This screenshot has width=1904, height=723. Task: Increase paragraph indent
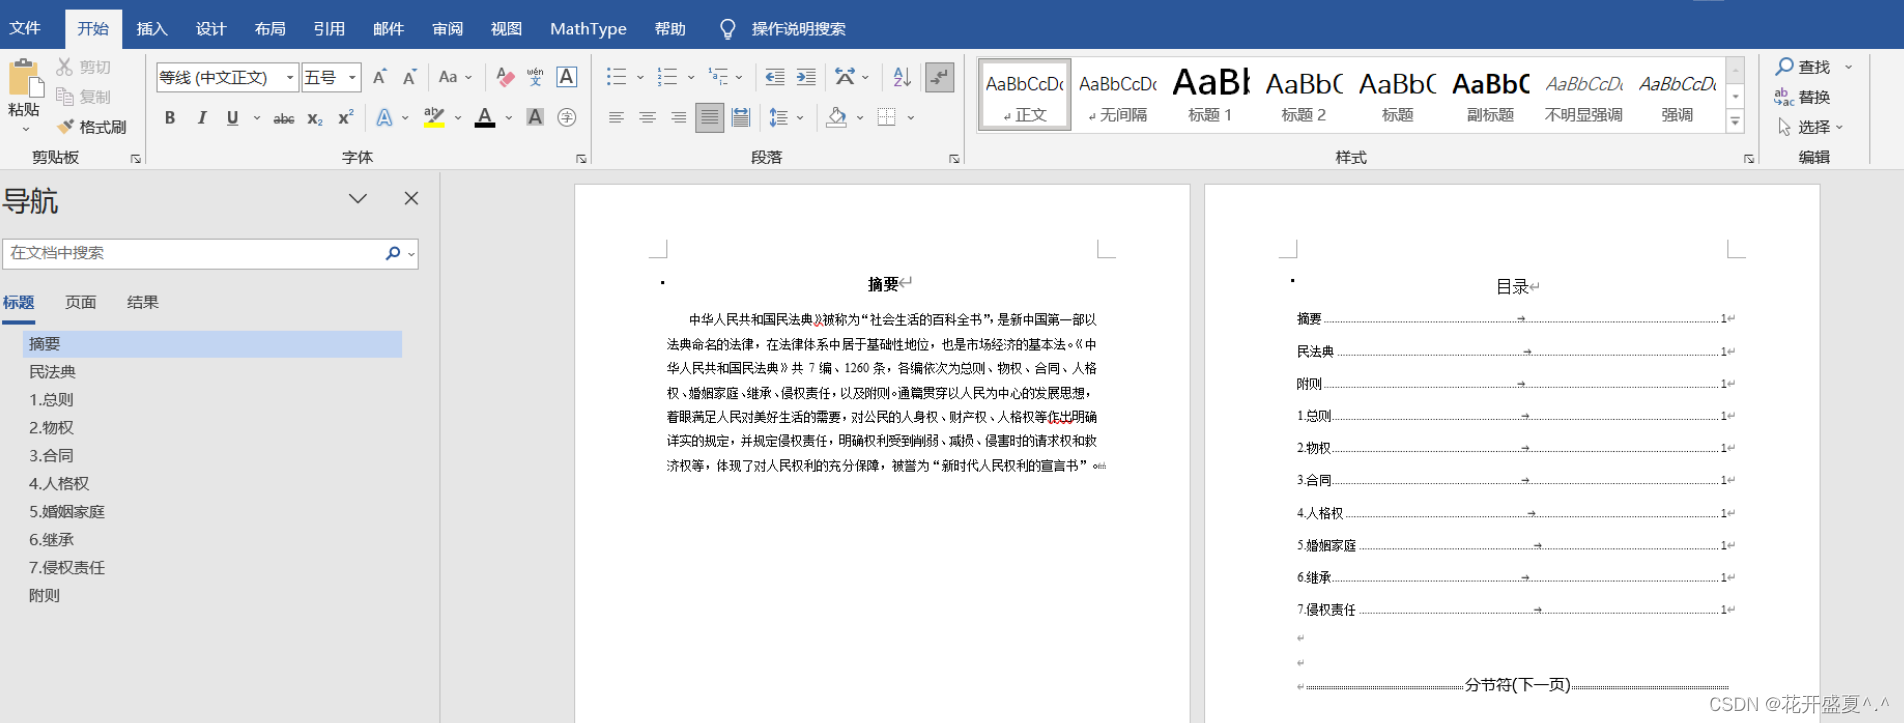(806, 77)
